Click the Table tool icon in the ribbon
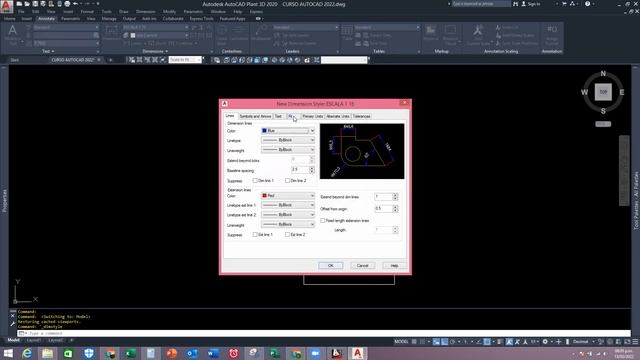 347,30
